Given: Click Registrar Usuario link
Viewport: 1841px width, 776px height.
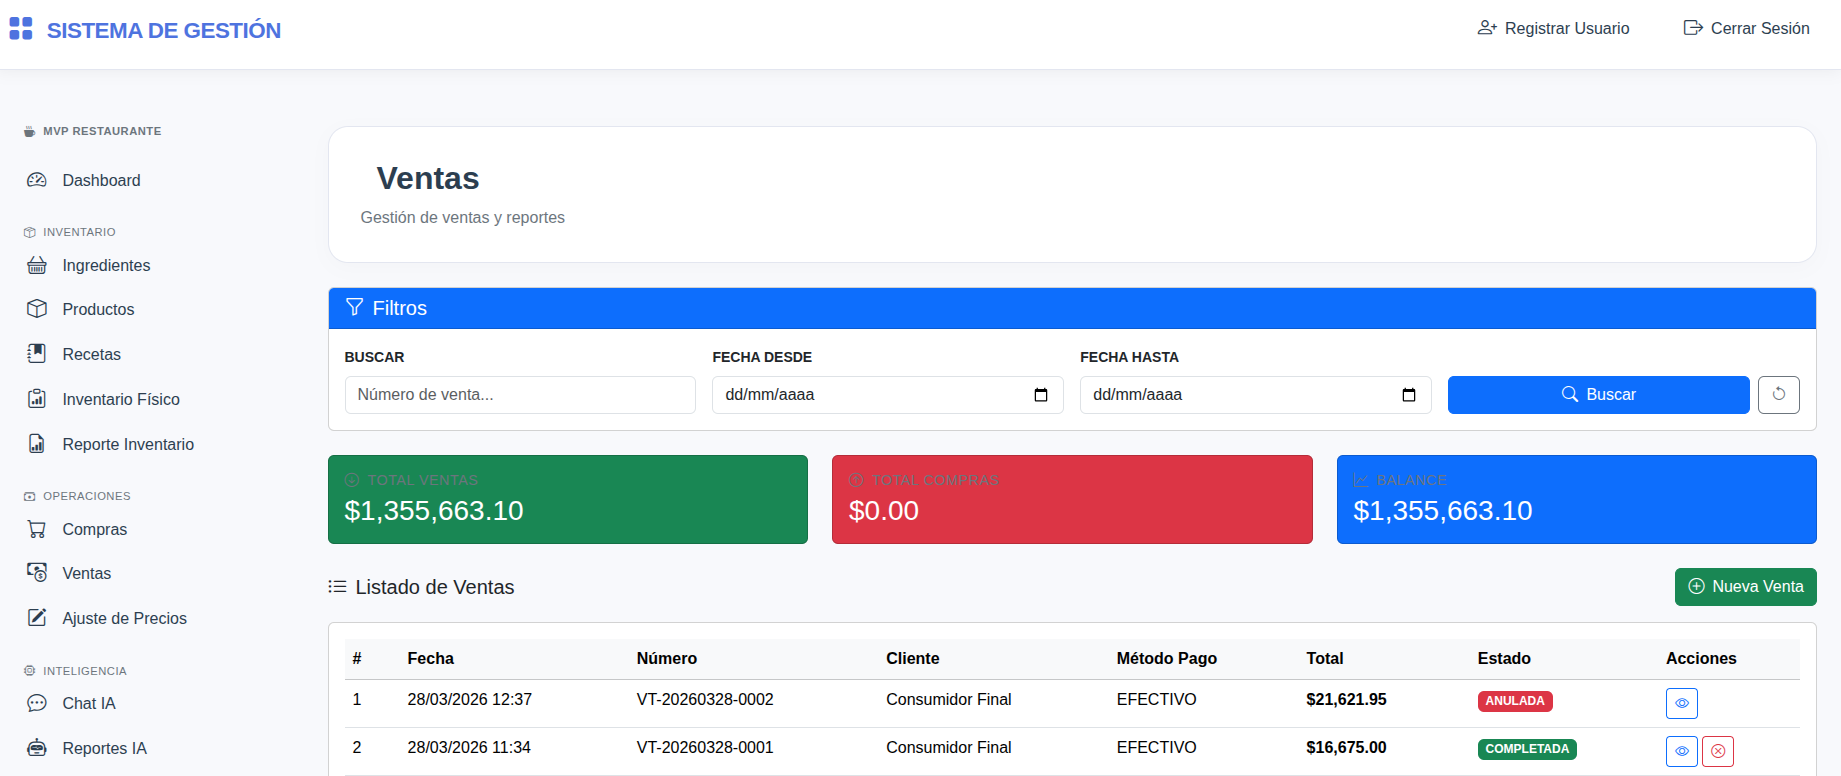Looking at the screenshot, I should [1553, 29].
